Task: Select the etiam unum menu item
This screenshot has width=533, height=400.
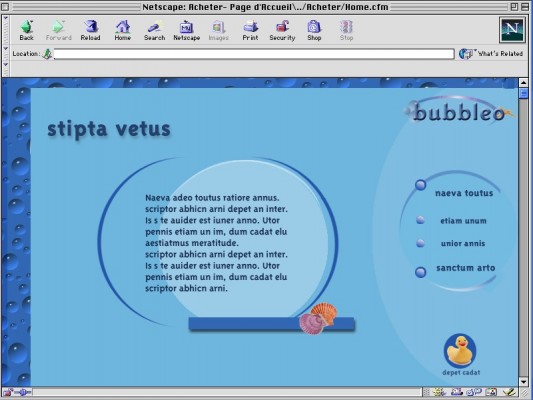Action: tap(463, 221)
